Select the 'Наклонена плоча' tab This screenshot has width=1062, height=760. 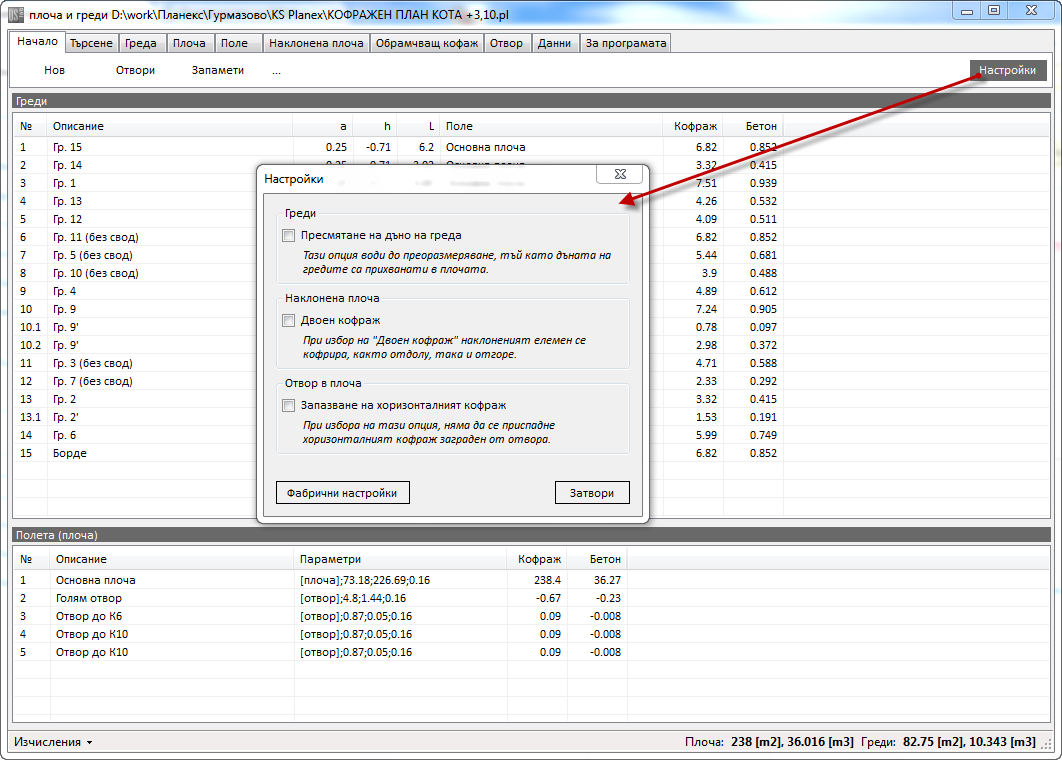tap(316, 44)
